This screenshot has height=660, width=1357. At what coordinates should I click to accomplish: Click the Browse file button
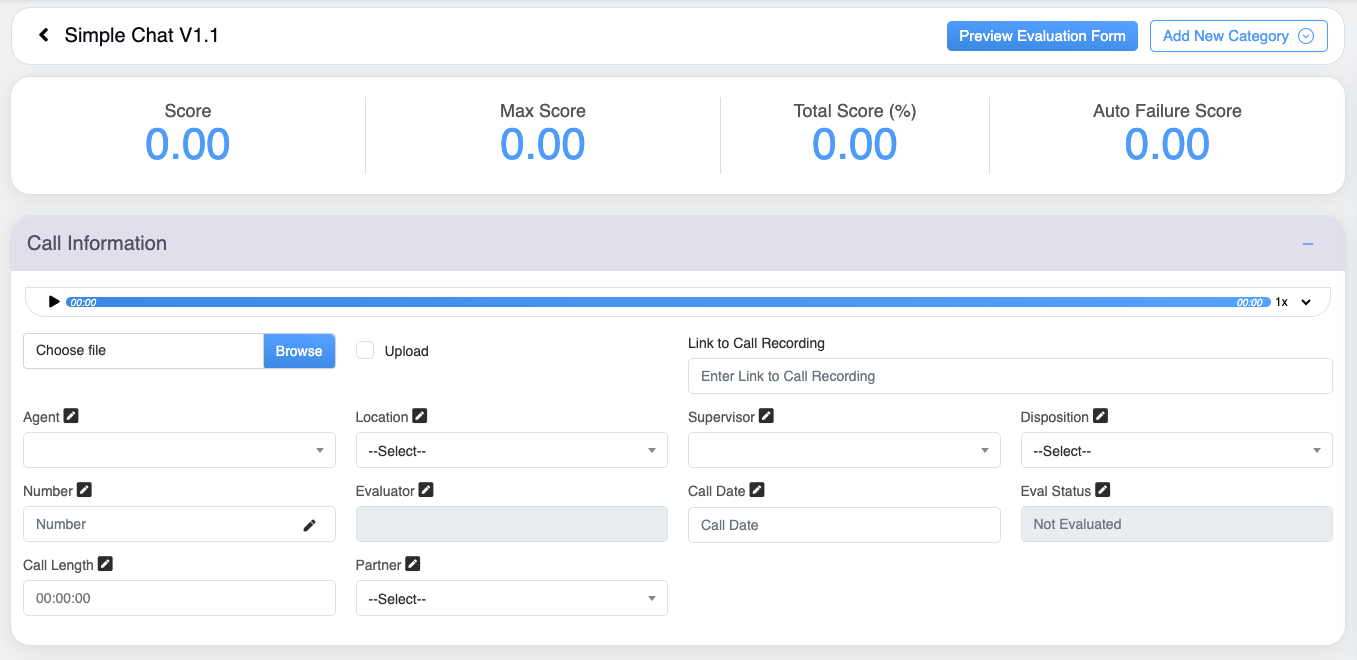tap(299, 351)
